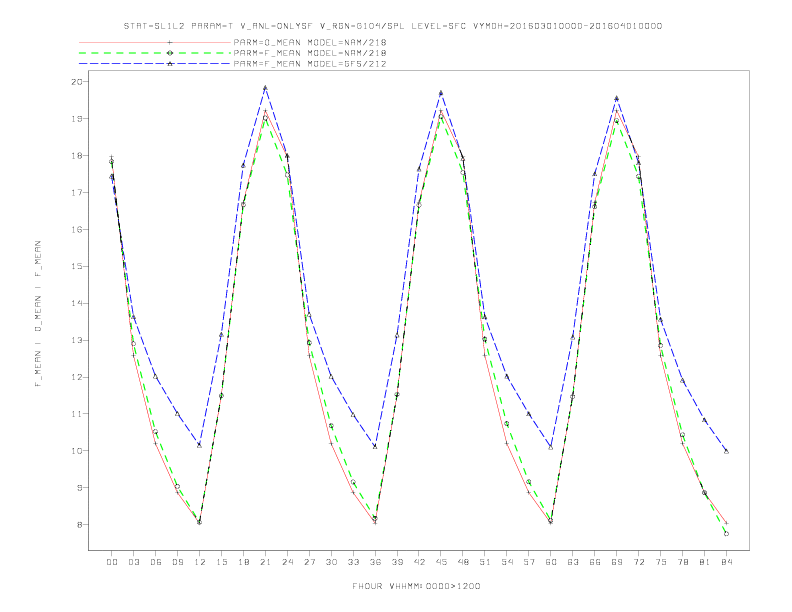792x612 pixels.
Task: Click forecast hour label 81 on x-axis
Action: coord(705,562)
